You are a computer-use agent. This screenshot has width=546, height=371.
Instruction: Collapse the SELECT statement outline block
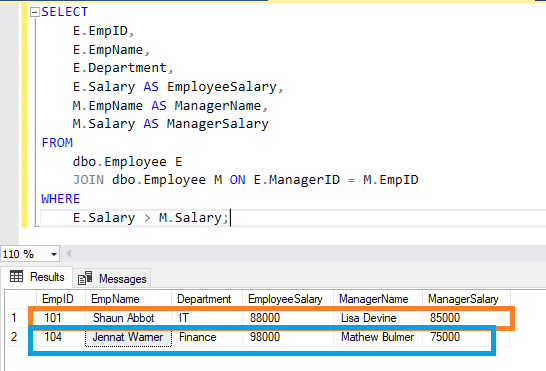[34, 13]
